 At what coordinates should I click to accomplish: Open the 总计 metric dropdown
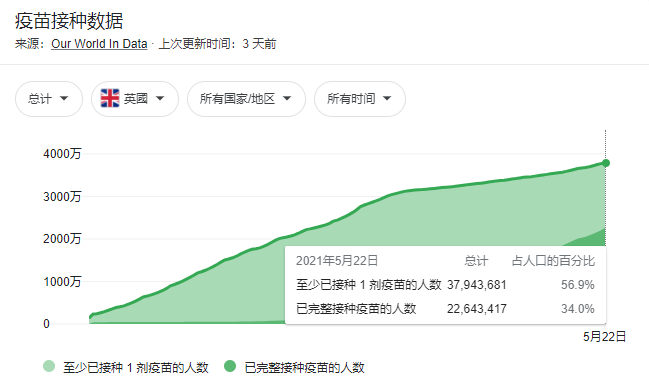click(49, 99)
